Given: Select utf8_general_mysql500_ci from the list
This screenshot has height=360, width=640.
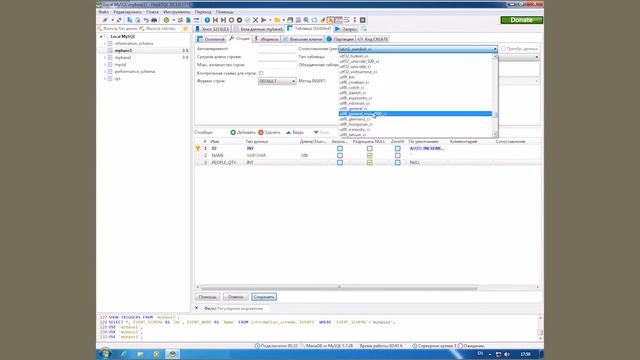Looking at the screenshot, I should point(415,114).
